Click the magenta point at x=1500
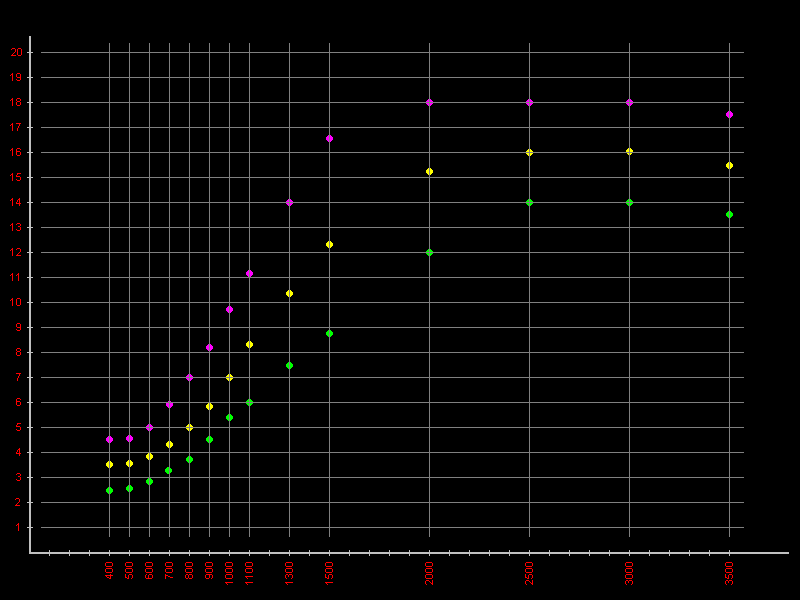 click(329, 138)
